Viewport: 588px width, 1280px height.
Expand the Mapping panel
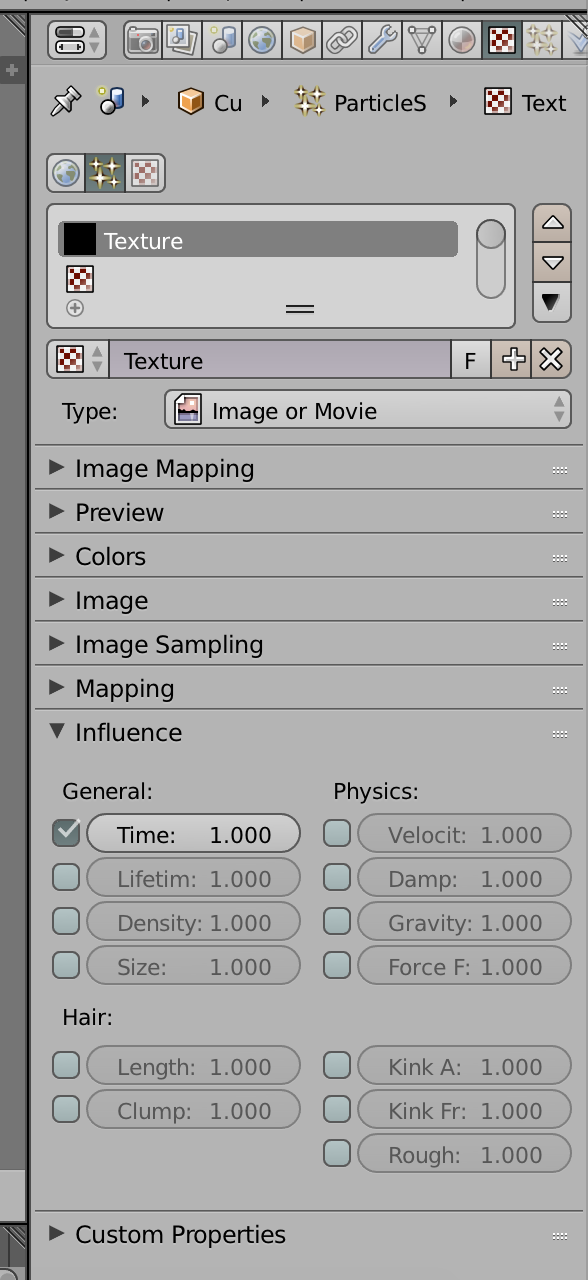coord(308,688)
